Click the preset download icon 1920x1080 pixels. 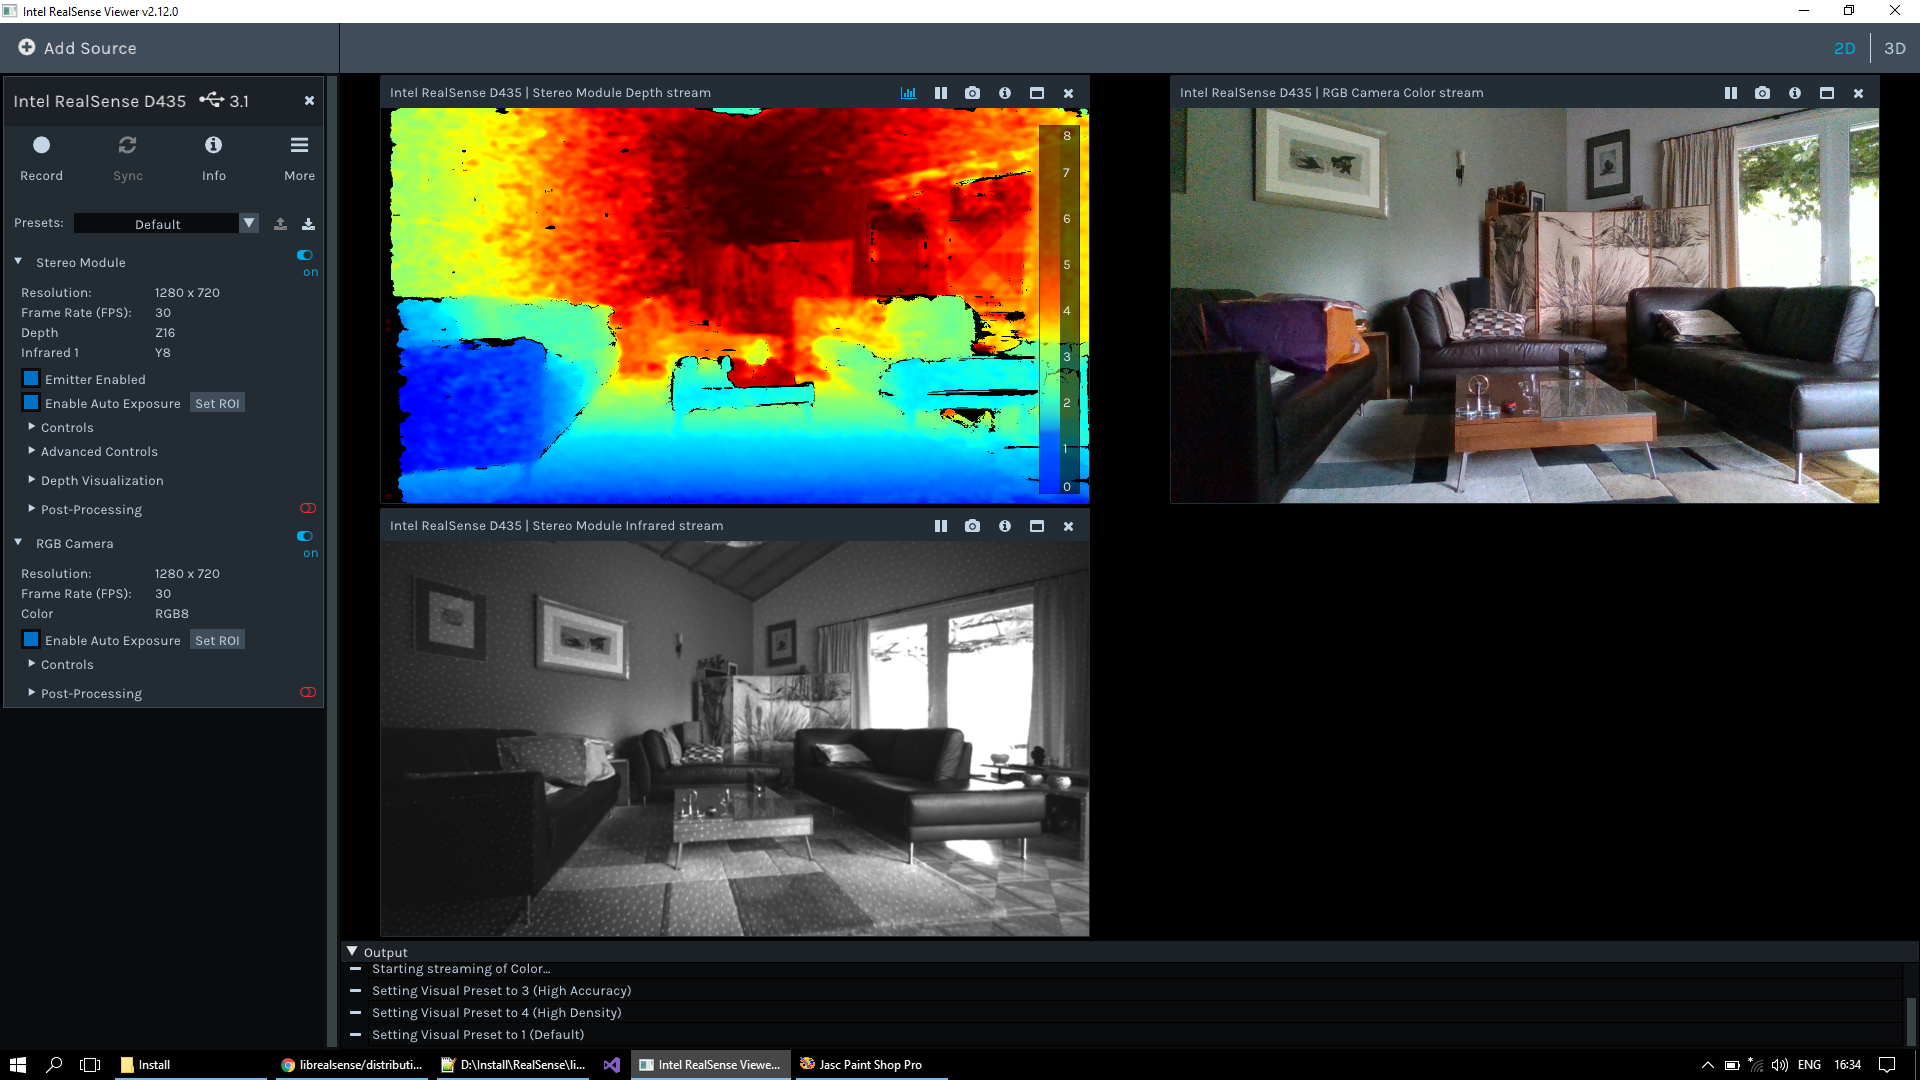[308, 224]
